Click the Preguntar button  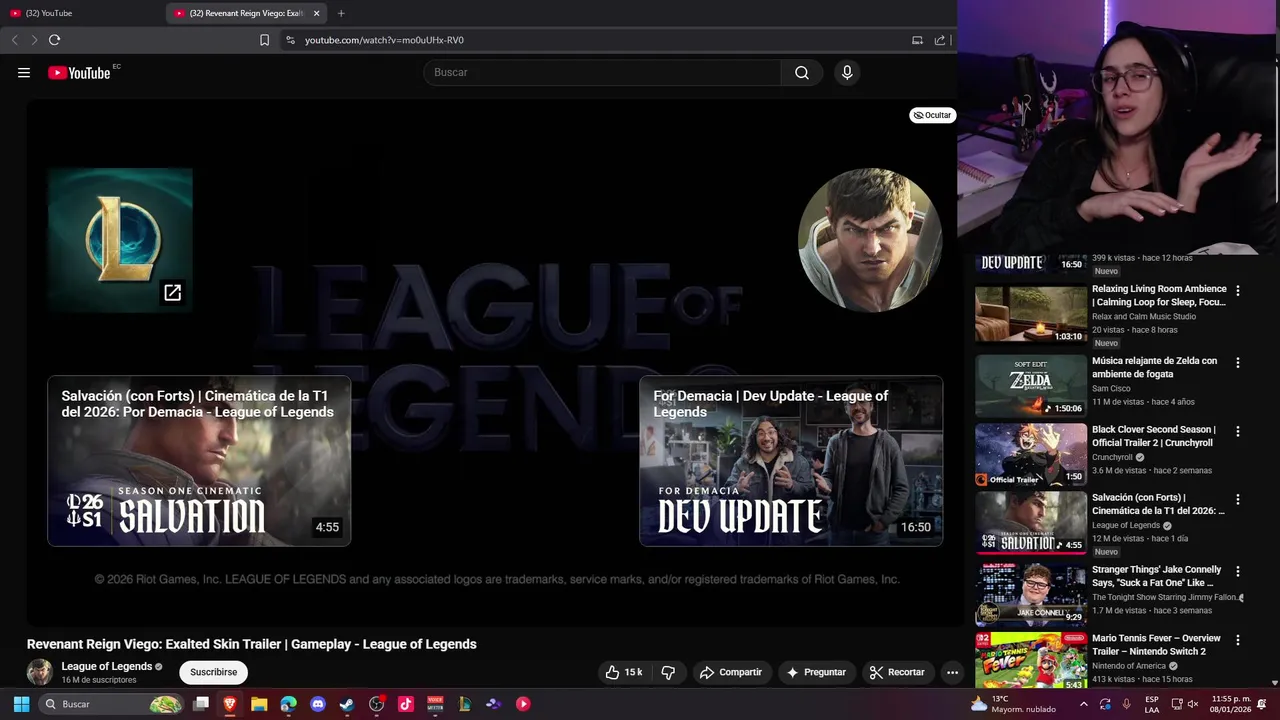pos(816,672)
